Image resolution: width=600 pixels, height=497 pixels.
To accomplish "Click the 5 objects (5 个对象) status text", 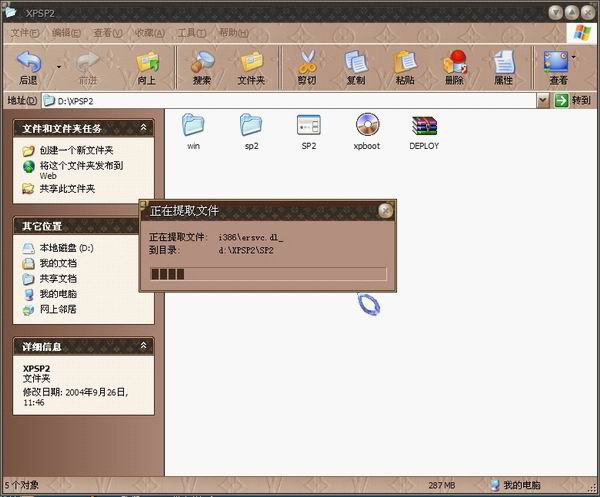I will coord(21,485).
